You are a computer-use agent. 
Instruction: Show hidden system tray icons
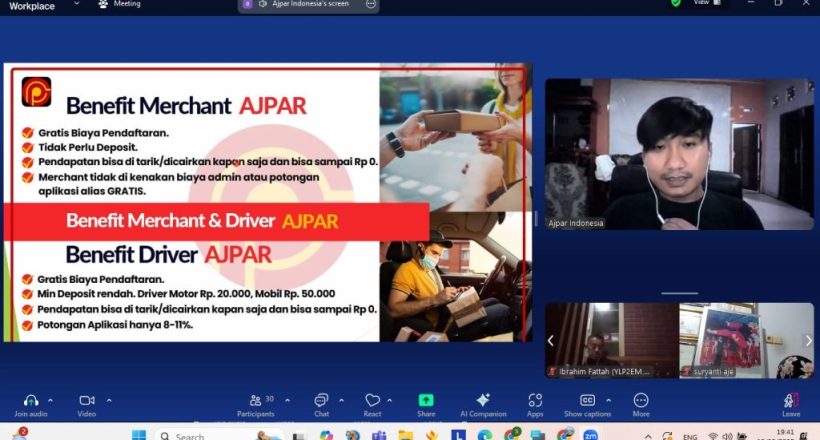click(x=648, y=436)
